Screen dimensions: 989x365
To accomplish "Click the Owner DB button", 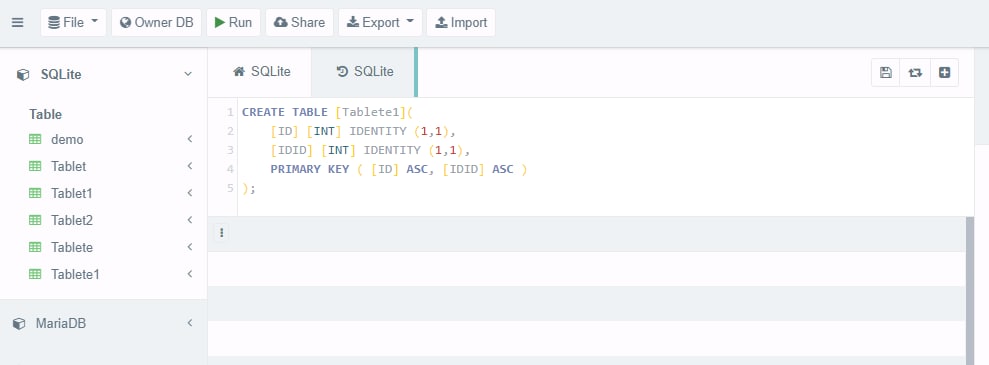I will pos(156,23).
